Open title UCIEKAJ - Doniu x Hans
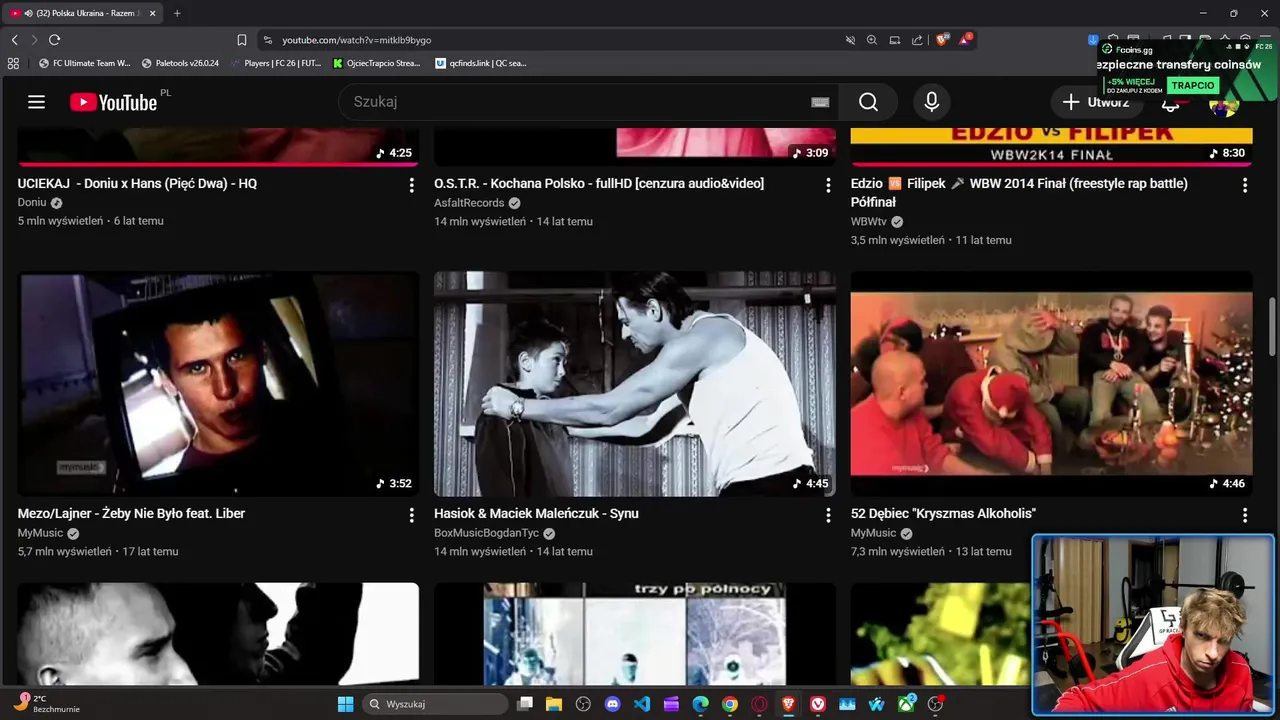 [137, 184]
